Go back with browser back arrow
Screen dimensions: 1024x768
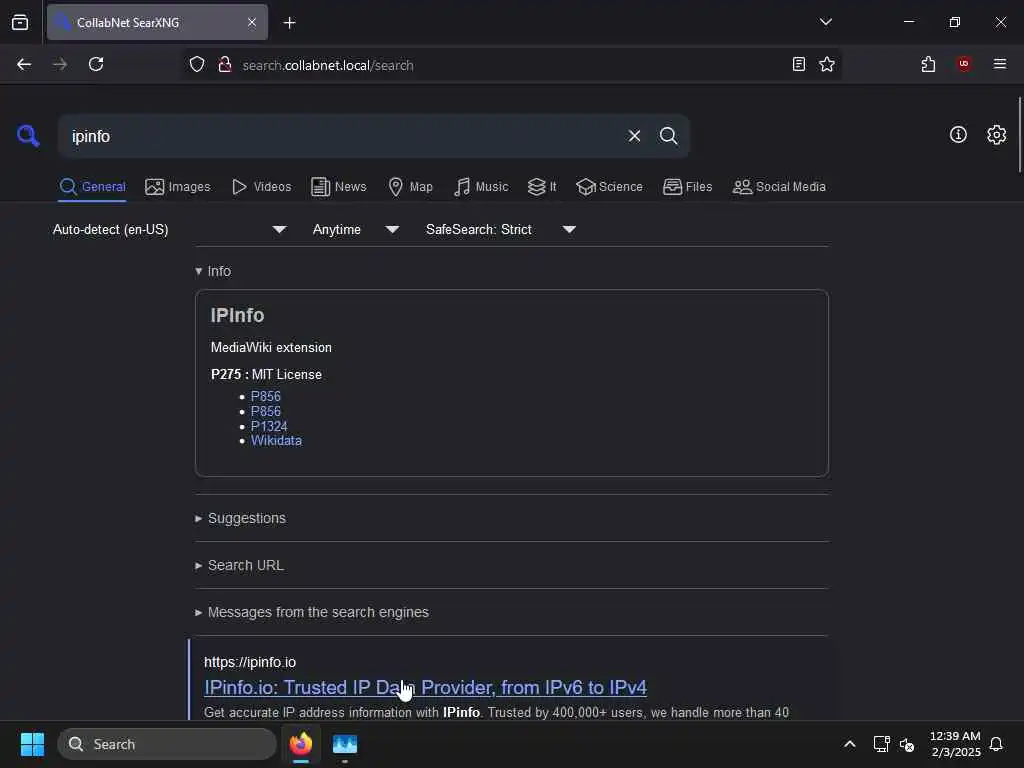point(24,64)
